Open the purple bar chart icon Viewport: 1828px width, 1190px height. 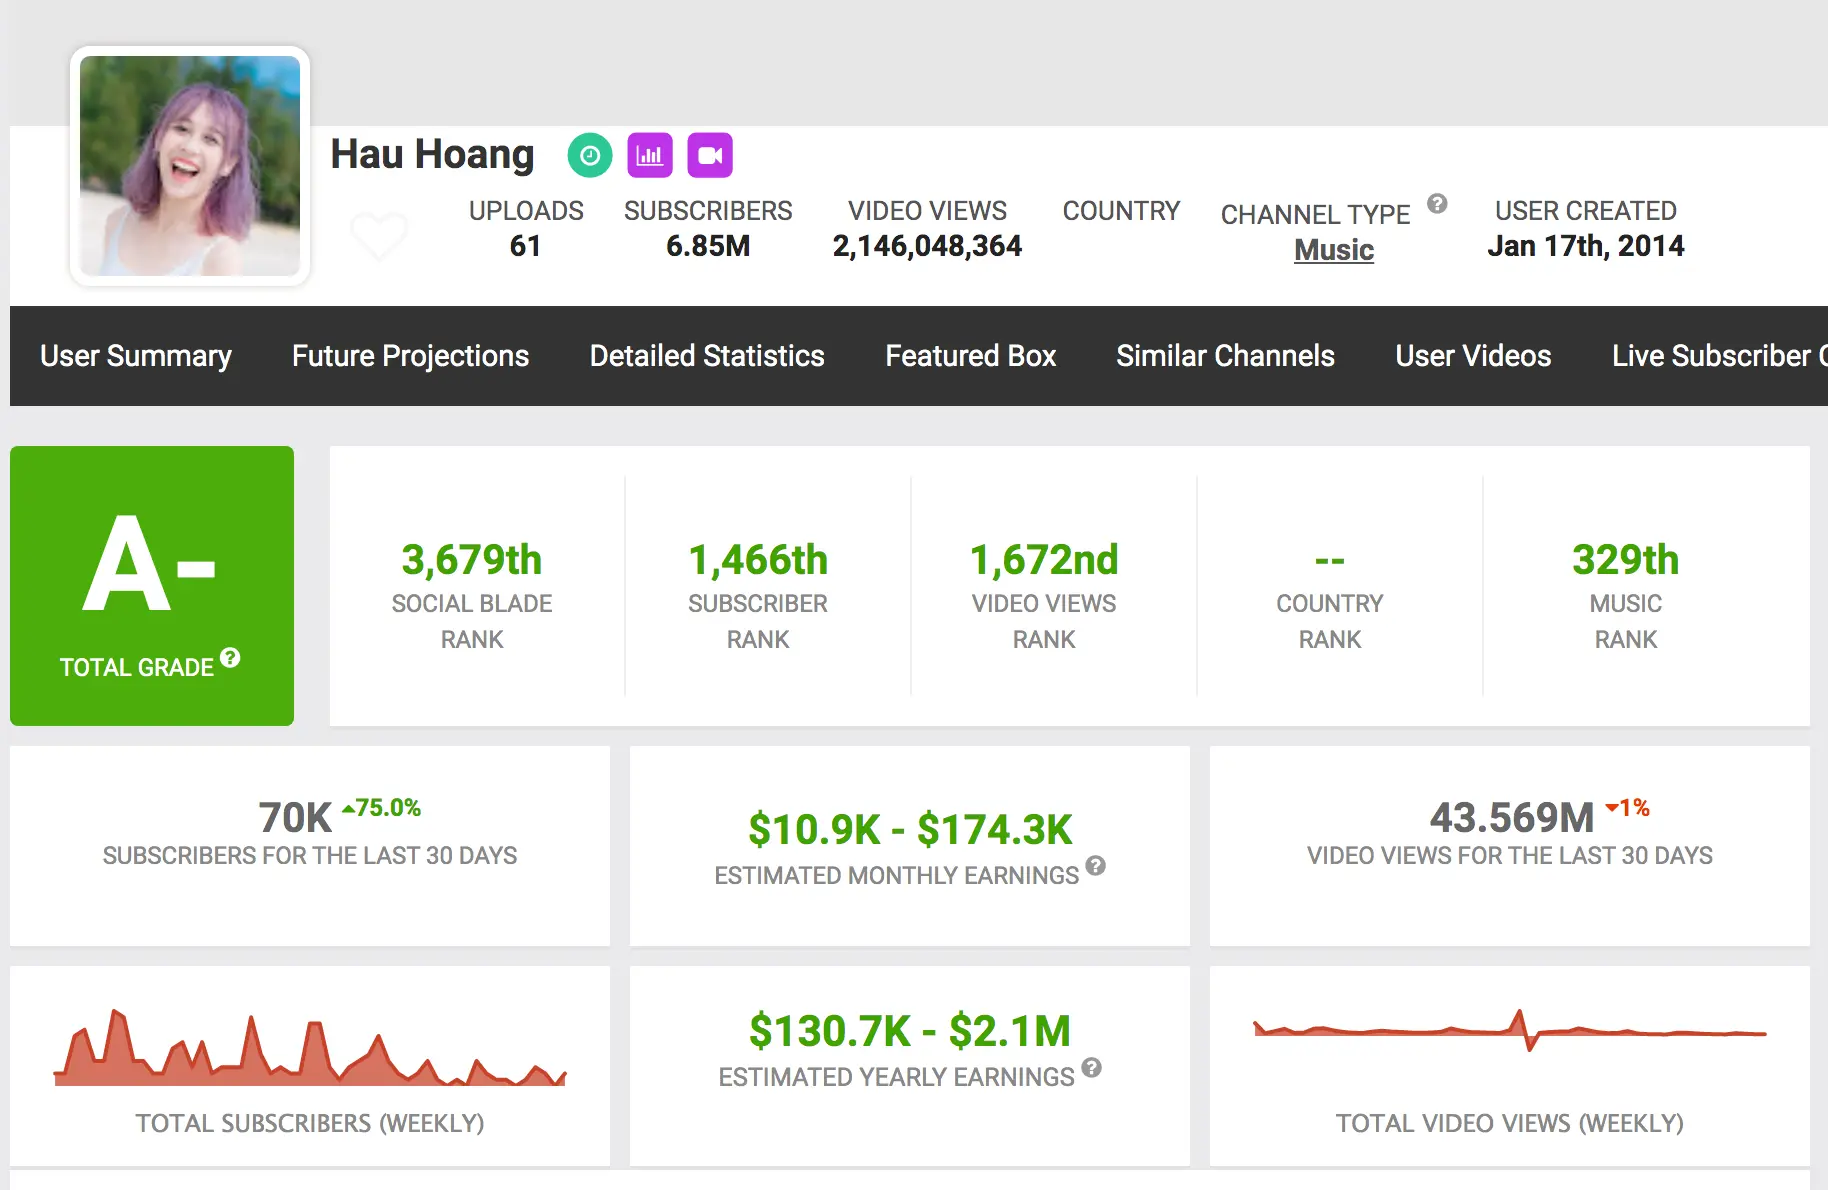point(650,155)
